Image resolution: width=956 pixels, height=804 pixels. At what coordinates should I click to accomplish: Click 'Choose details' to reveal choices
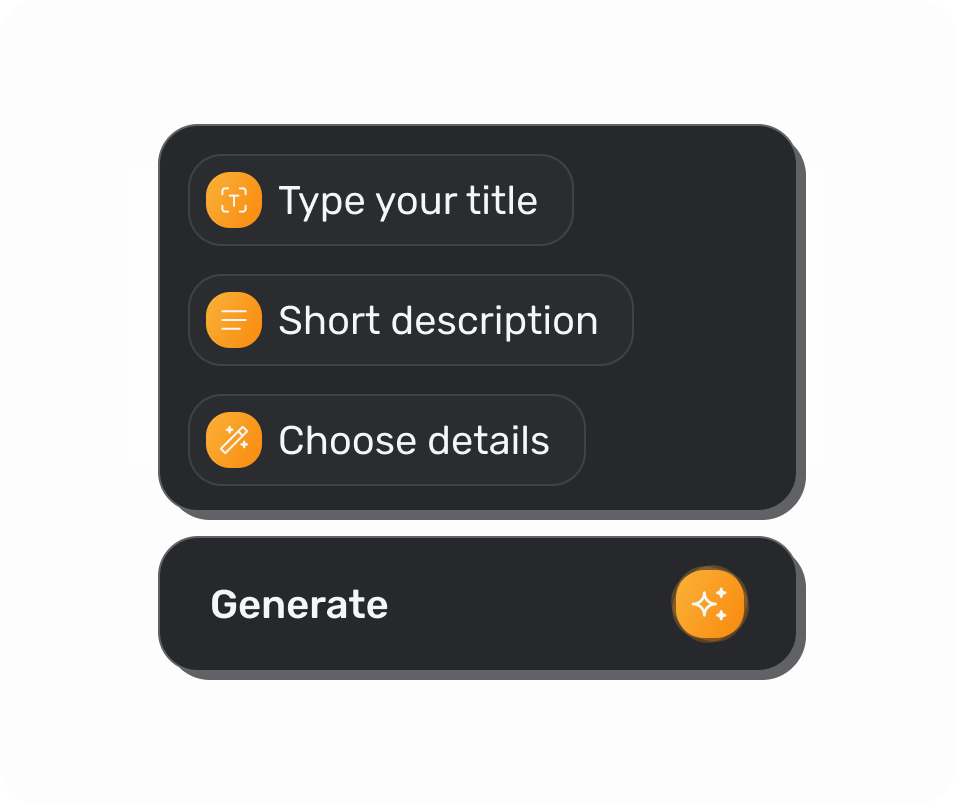click(x=414, y=440)
